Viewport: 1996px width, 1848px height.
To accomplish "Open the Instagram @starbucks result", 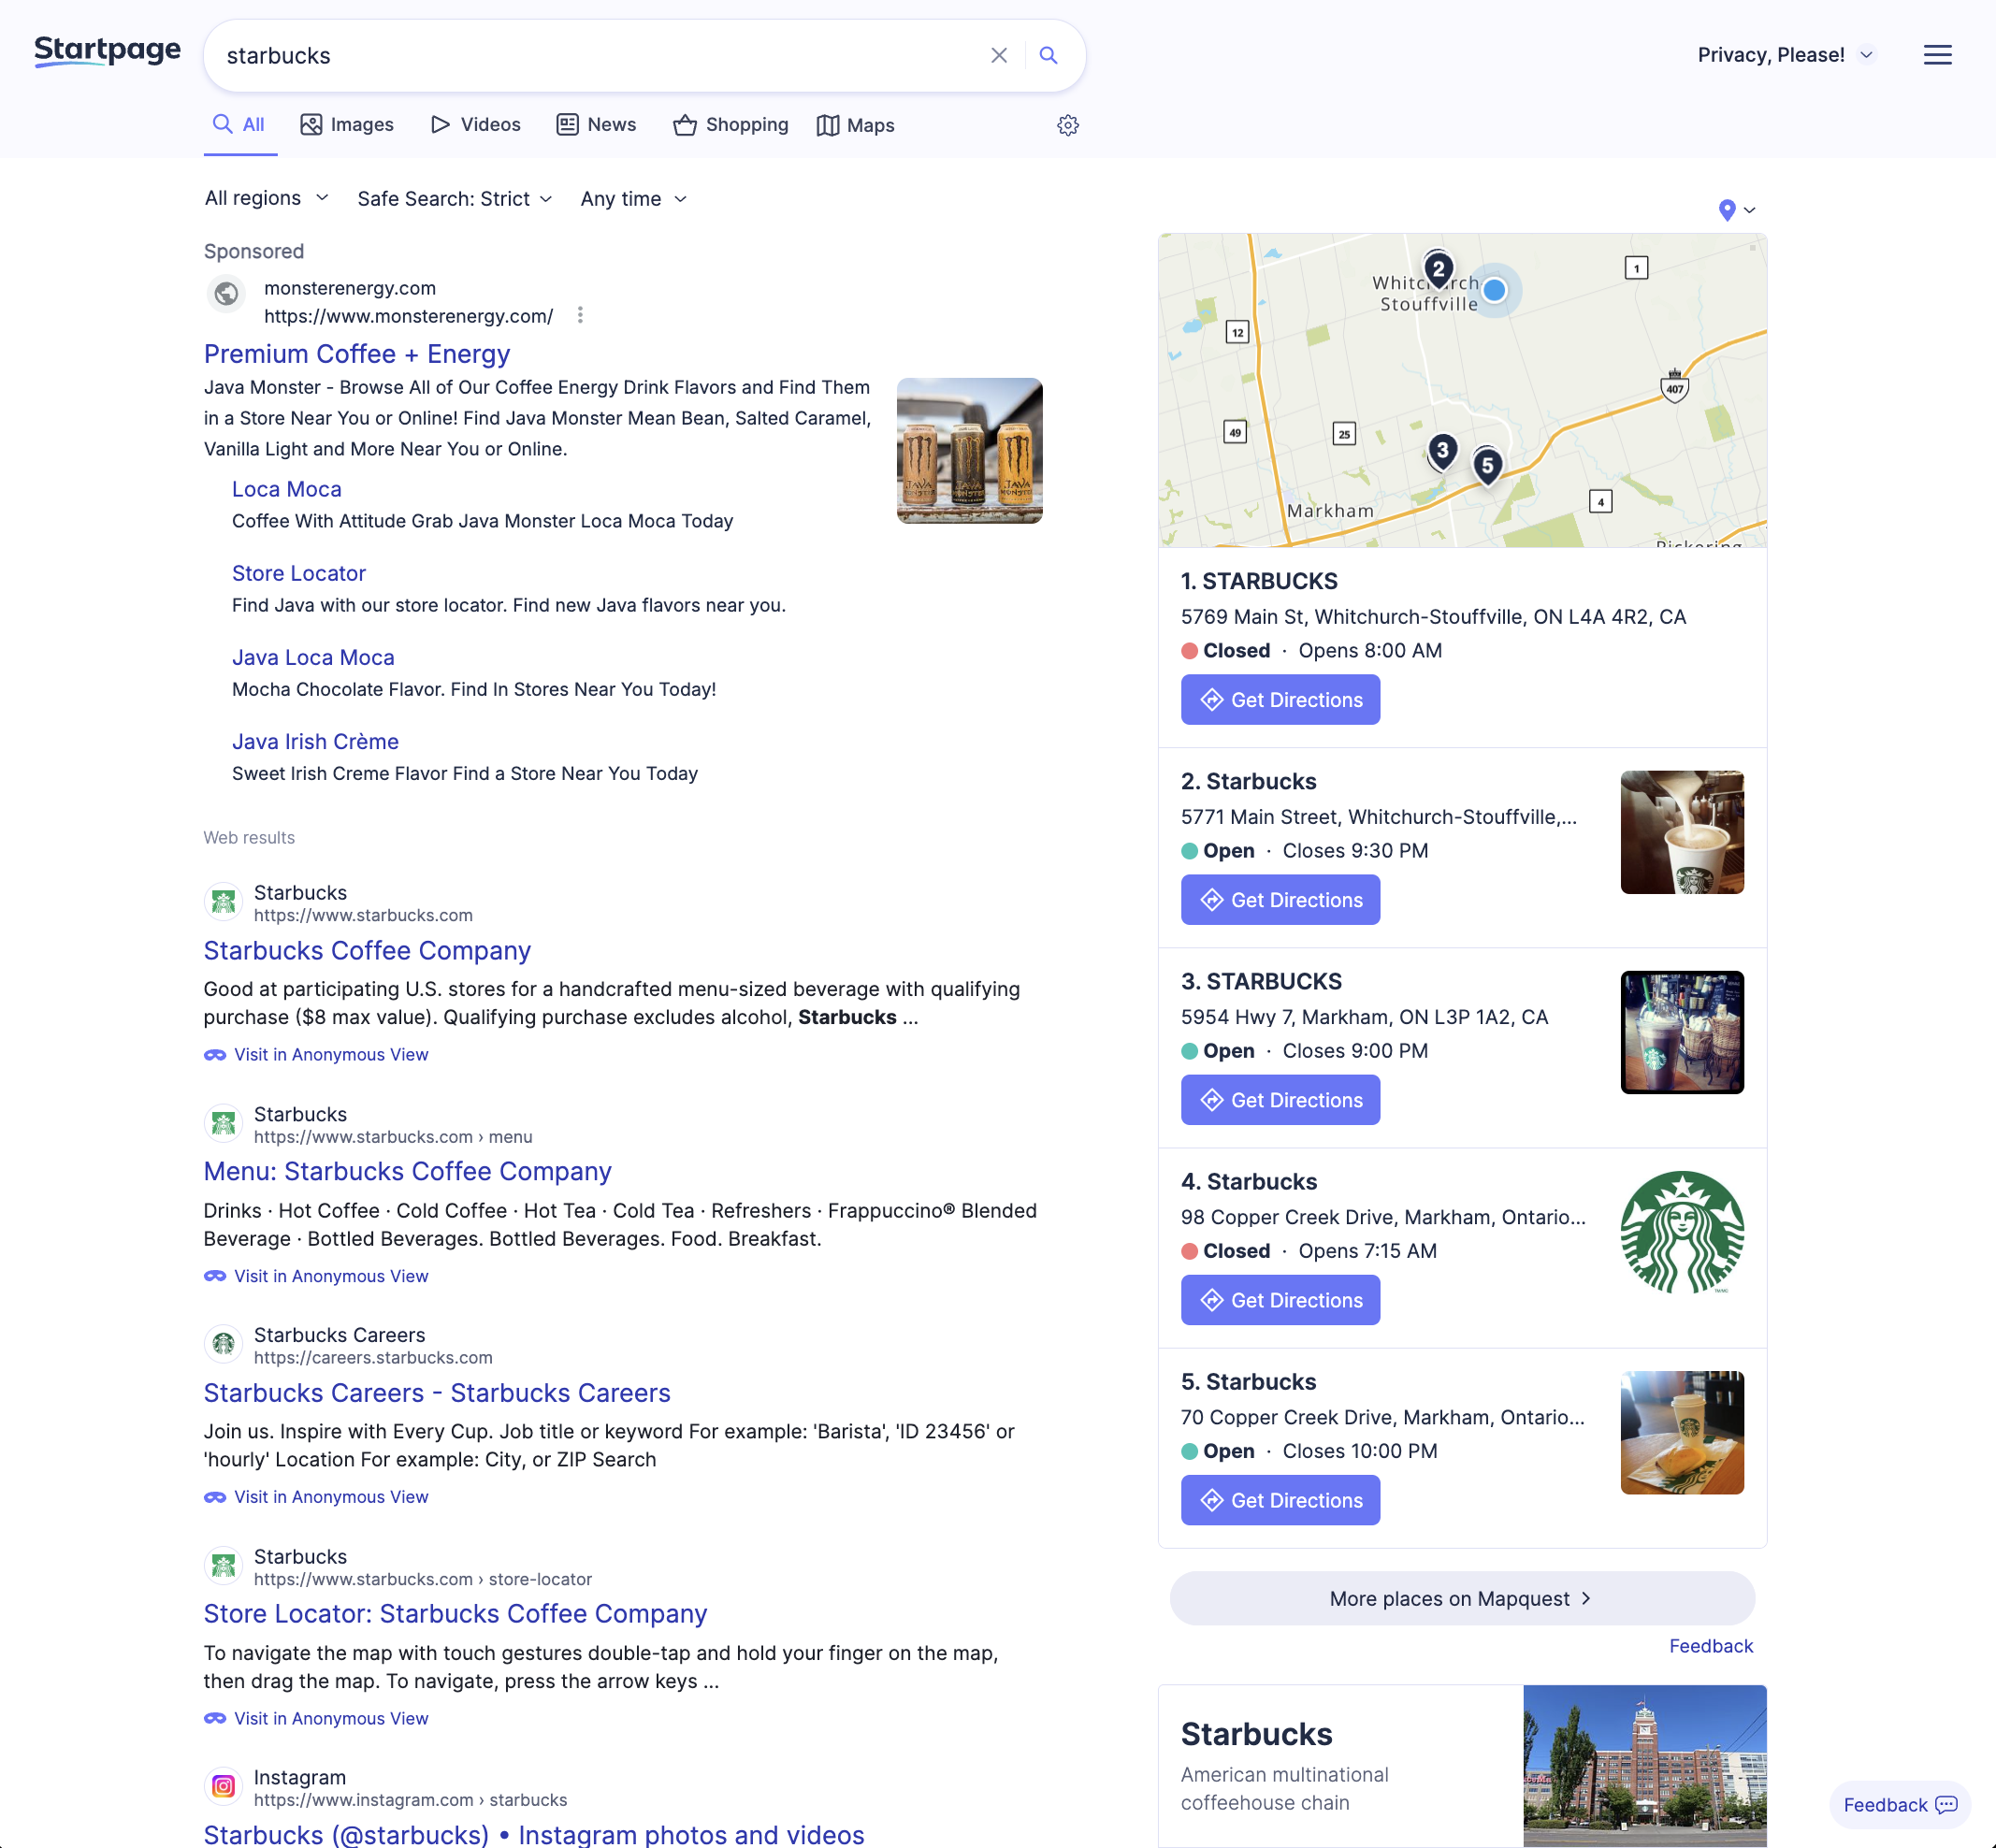I will coord(534,1835).
